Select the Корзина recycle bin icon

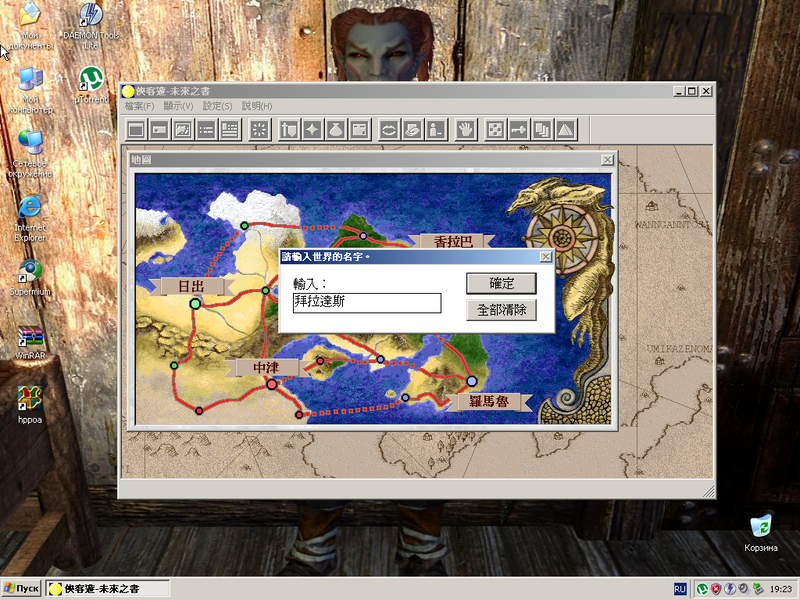tap(761, 533)
